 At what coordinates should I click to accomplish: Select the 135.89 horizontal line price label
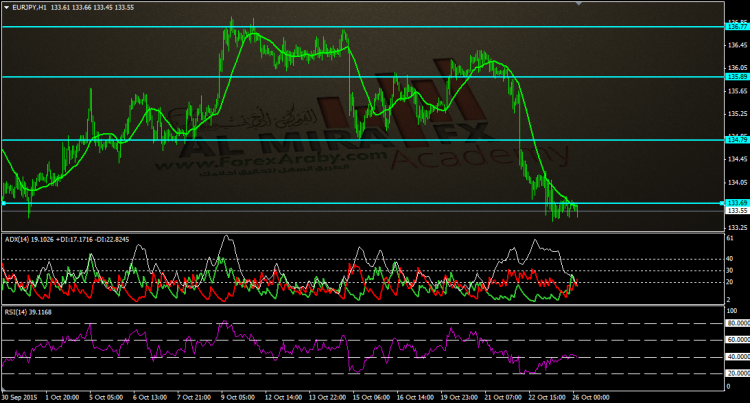(736, 77)
